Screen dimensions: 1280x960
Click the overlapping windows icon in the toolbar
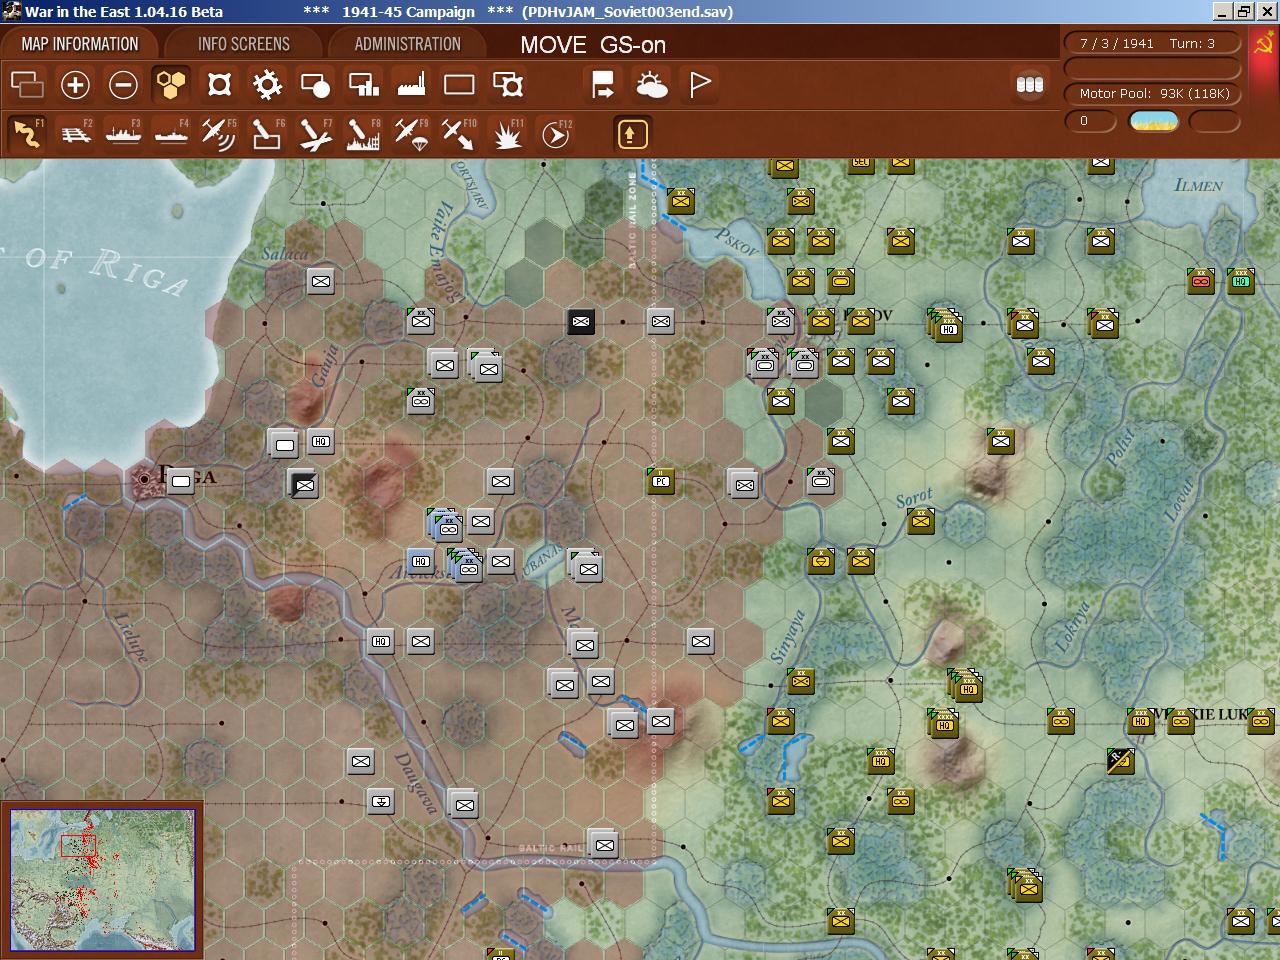click(27, 85)
